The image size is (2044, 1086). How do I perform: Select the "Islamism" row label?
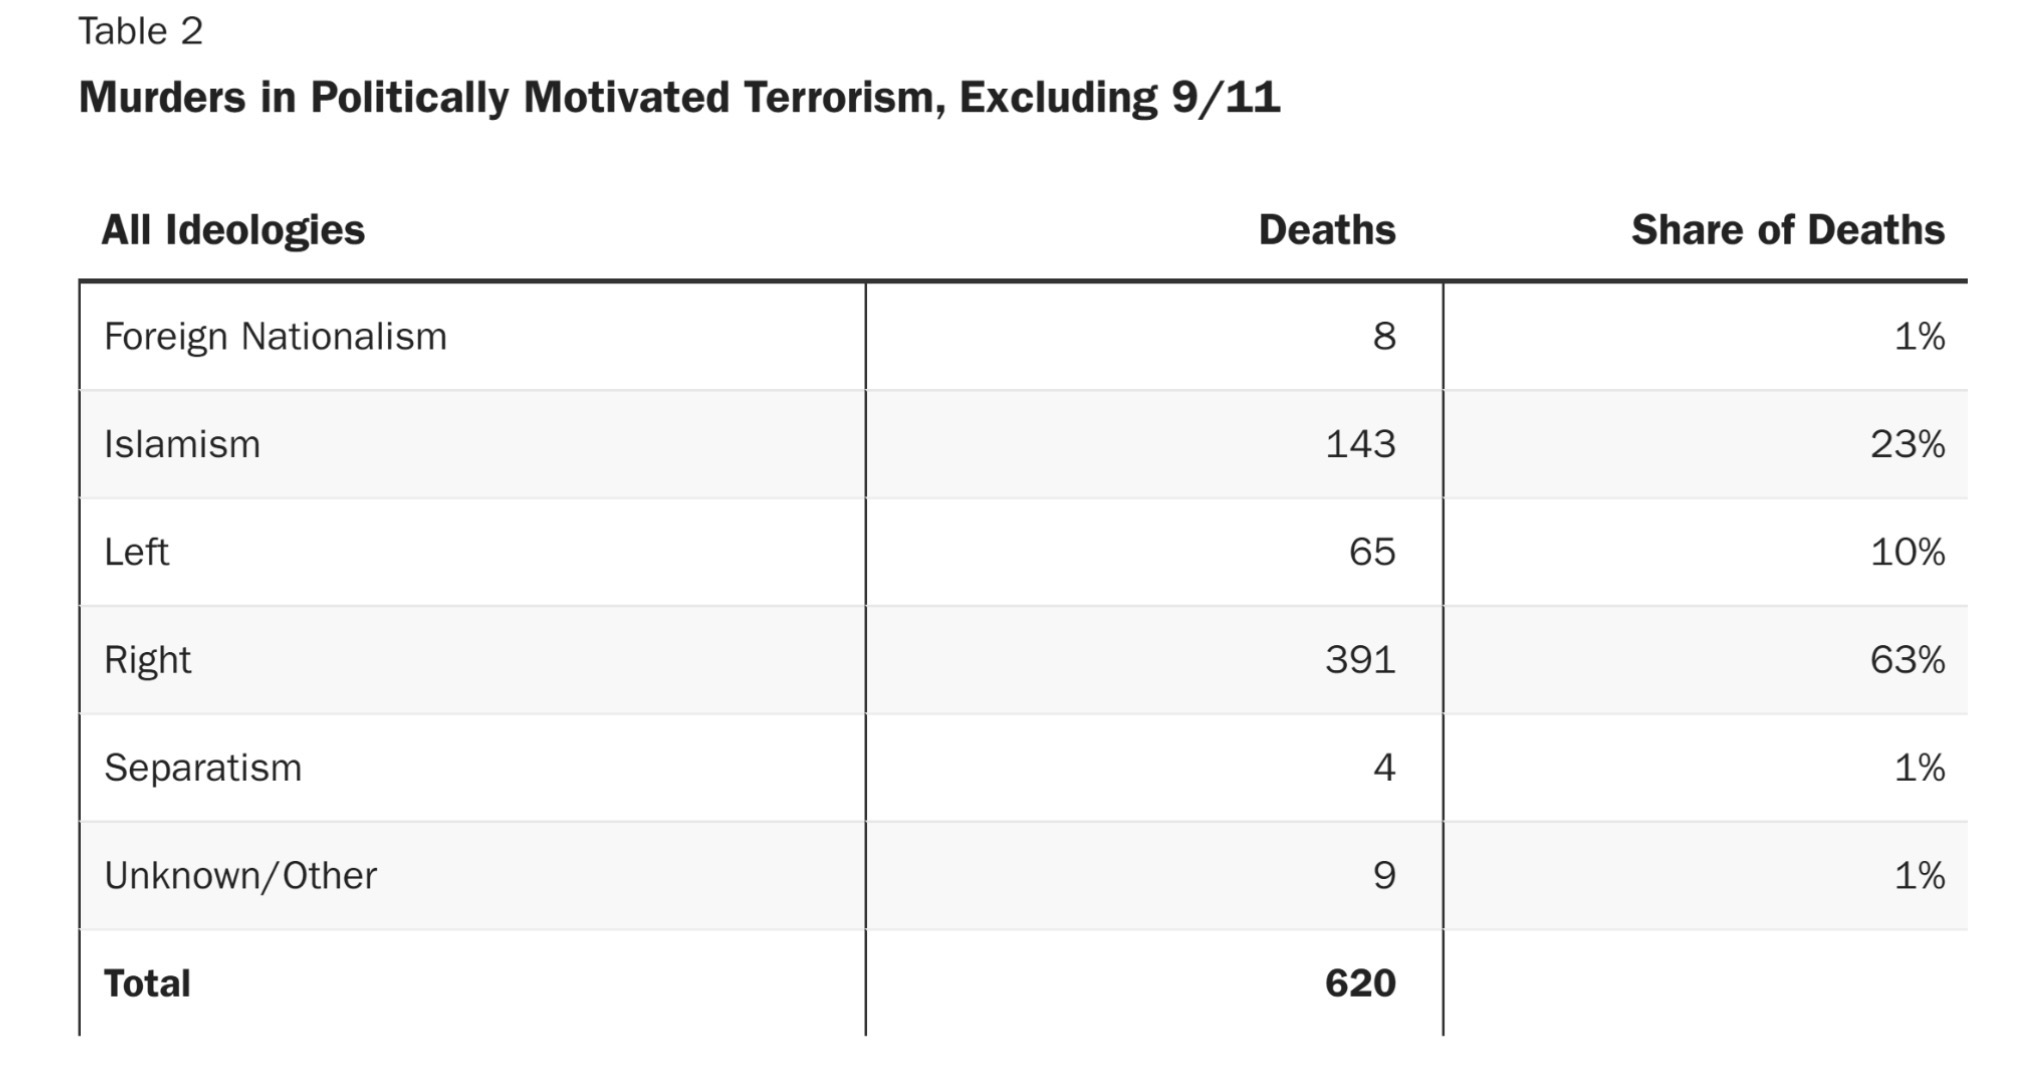click(182, 444)
